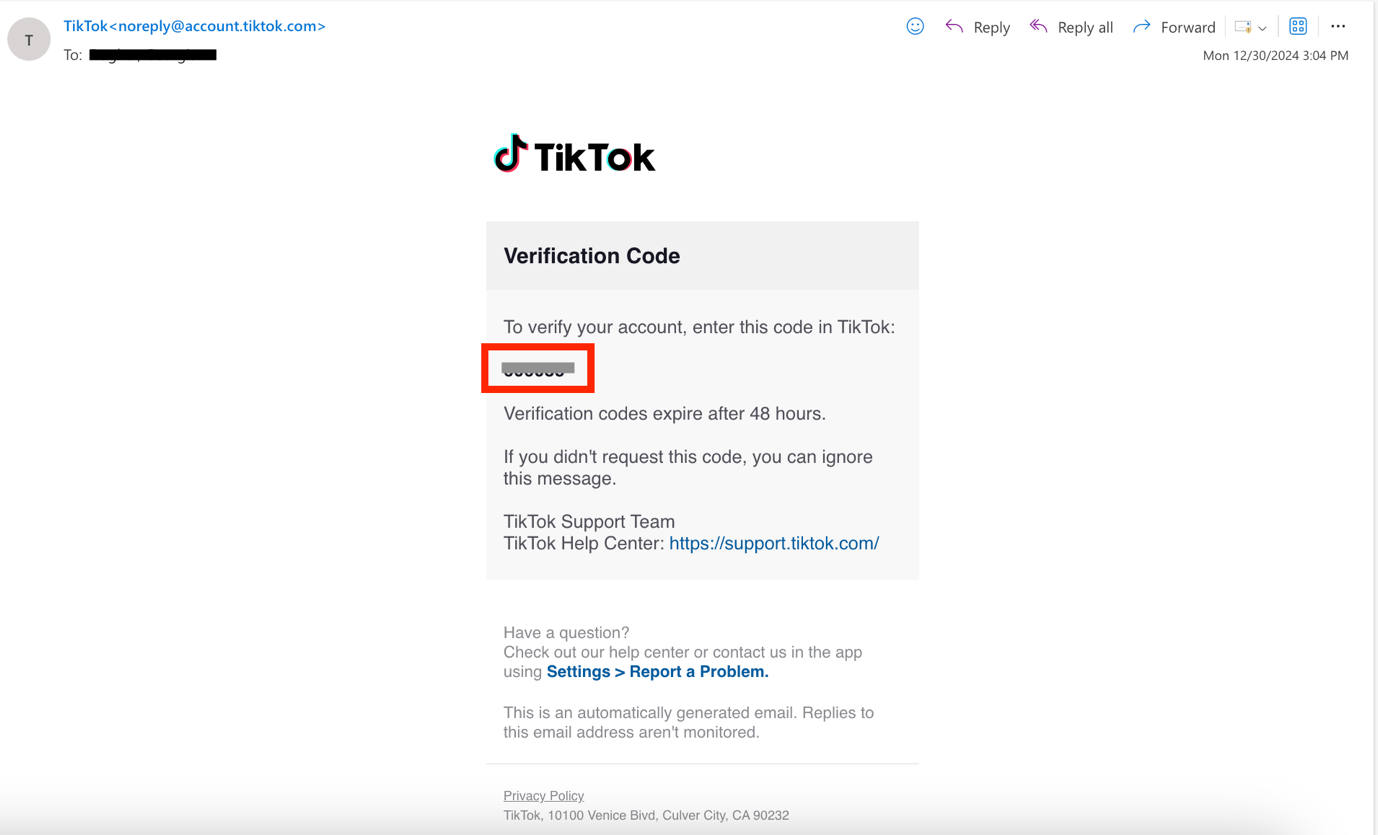Click the TikTok logo in the email body
Screen dimensions: 1378x835
[x=574, y=154]
